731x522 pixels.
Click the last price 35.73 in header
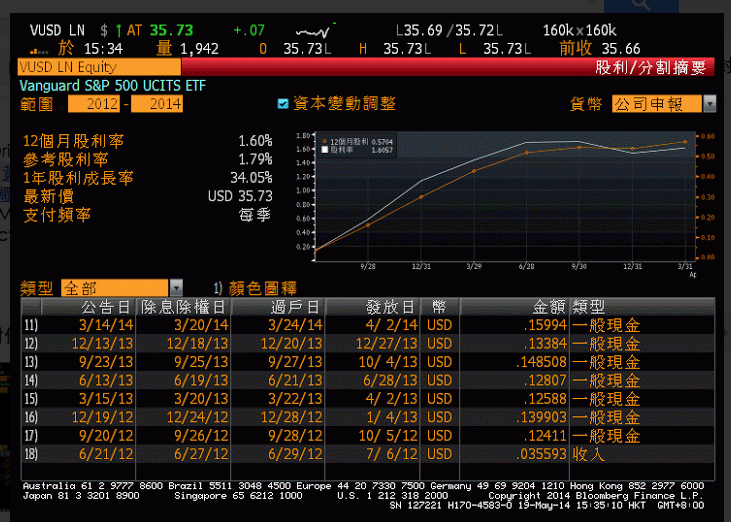point(172,31)
